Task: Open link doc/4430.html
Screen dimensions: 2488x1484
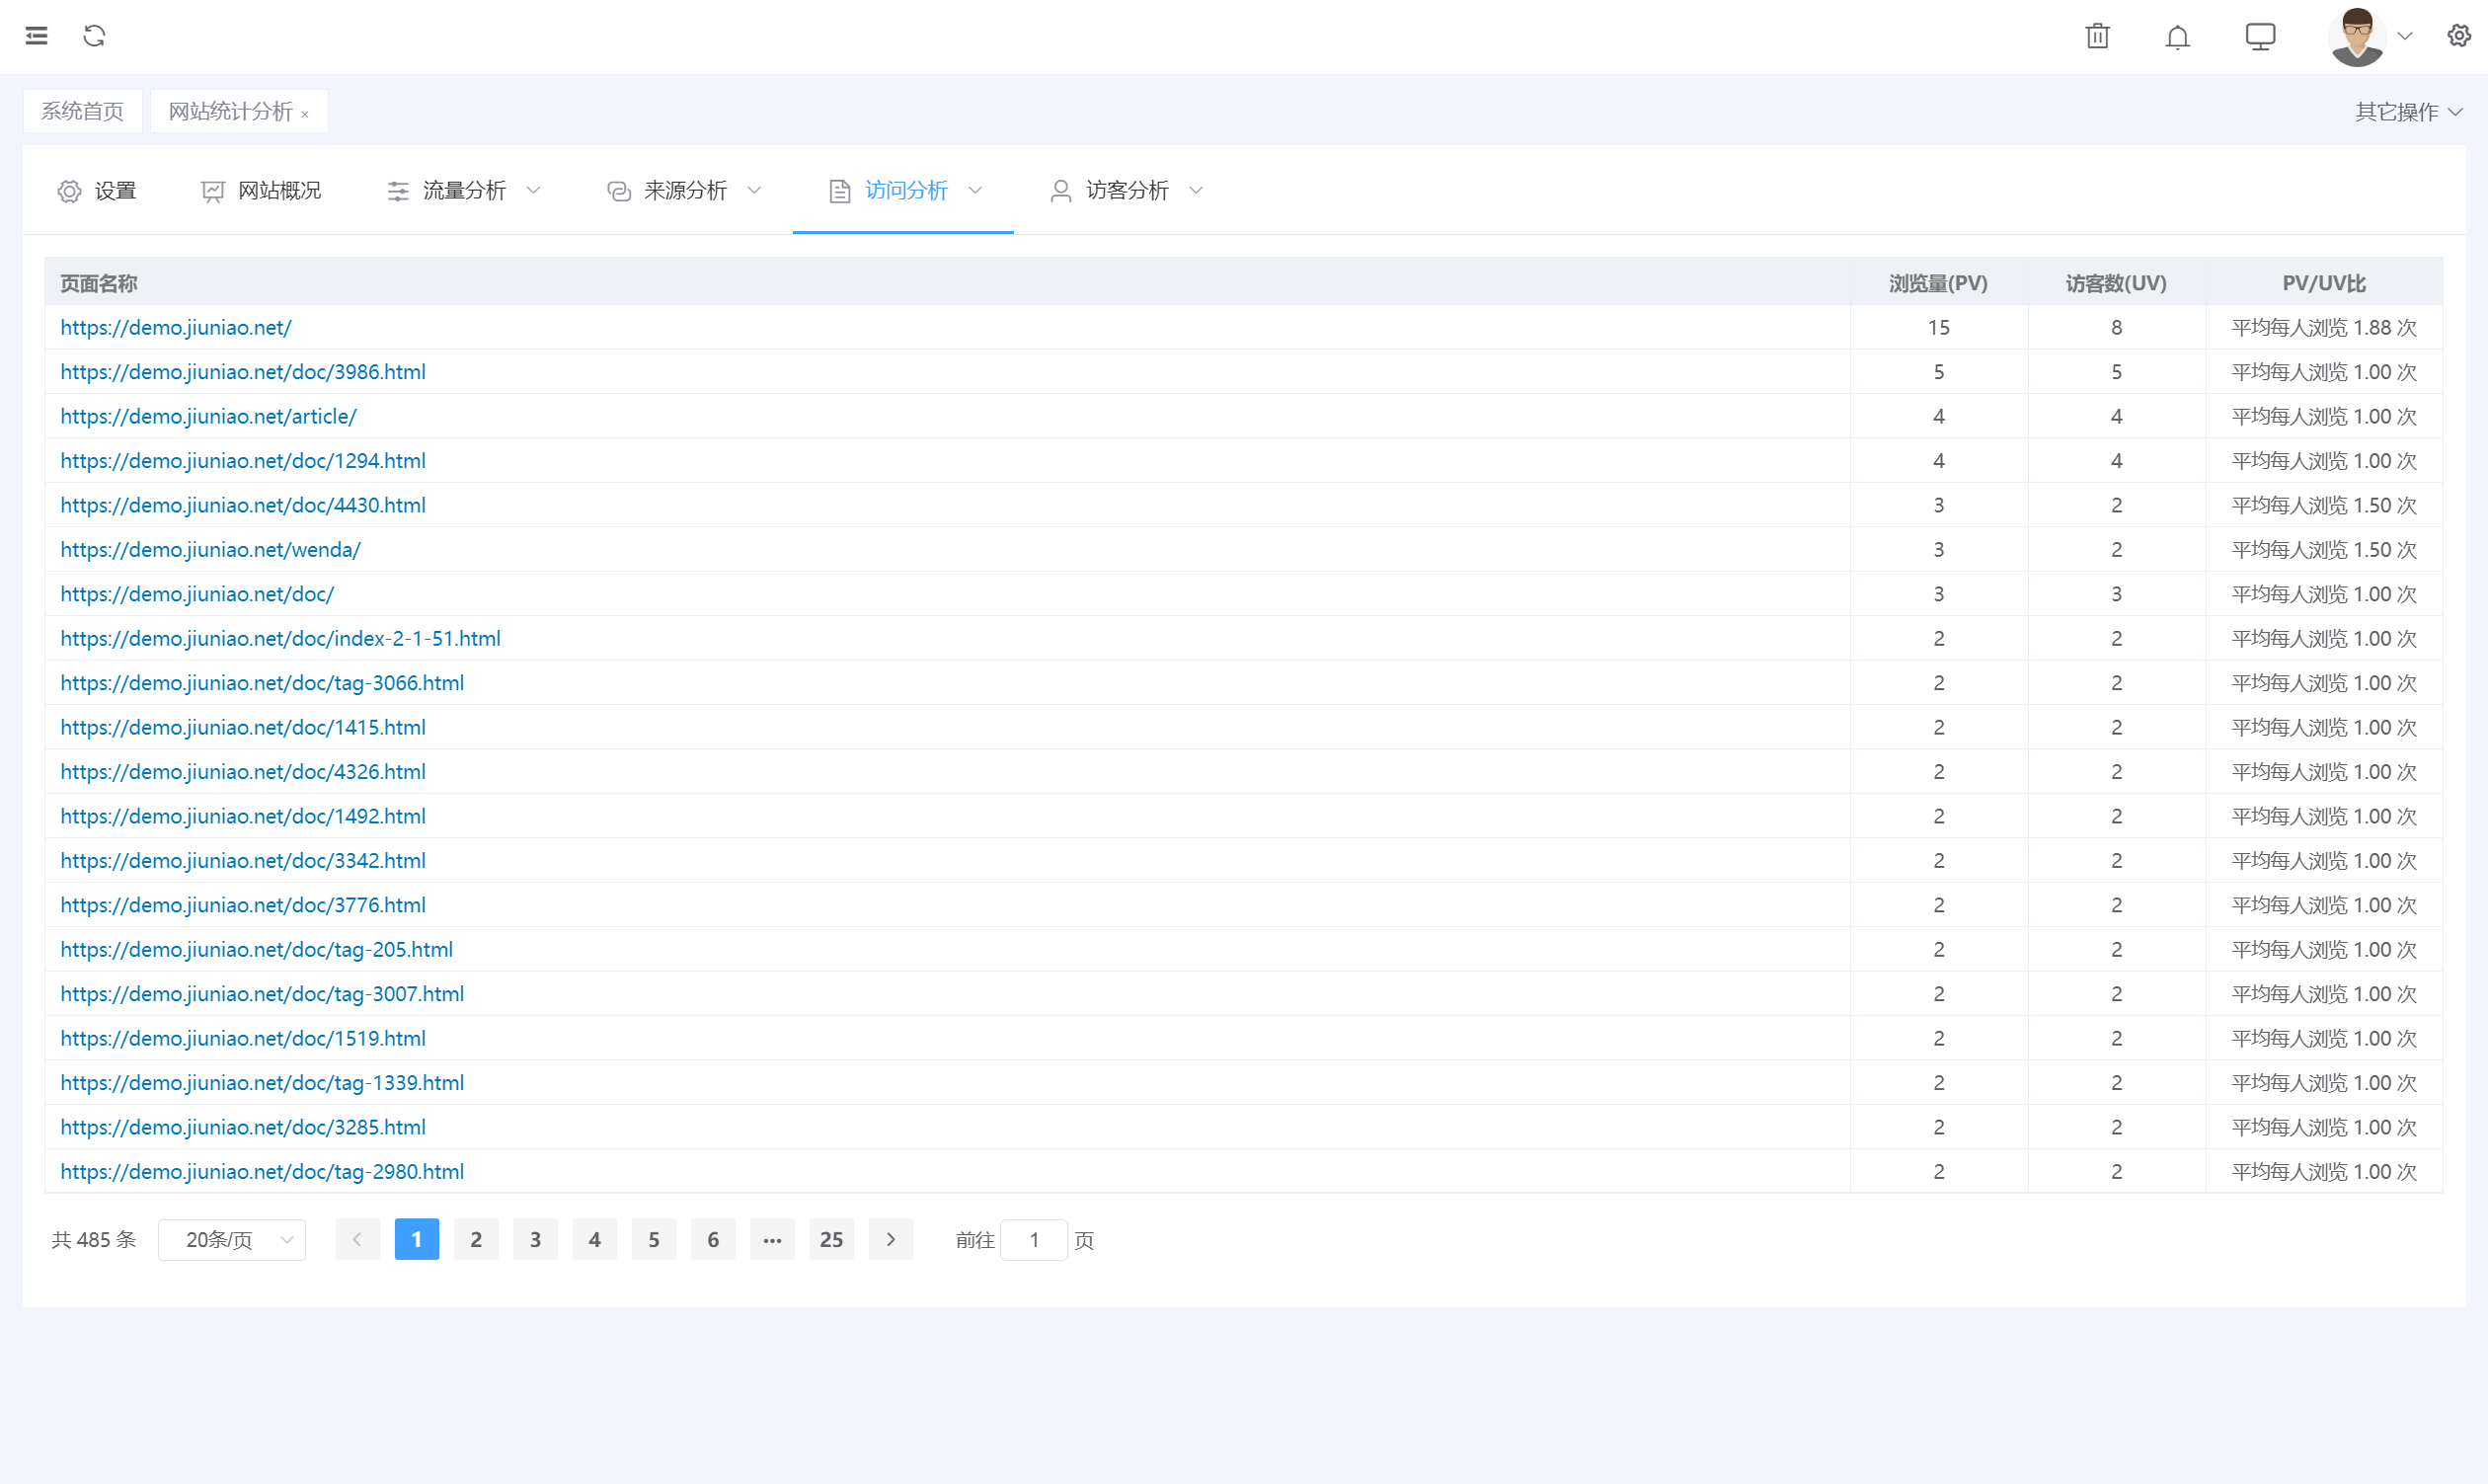Action: [243, 505]
